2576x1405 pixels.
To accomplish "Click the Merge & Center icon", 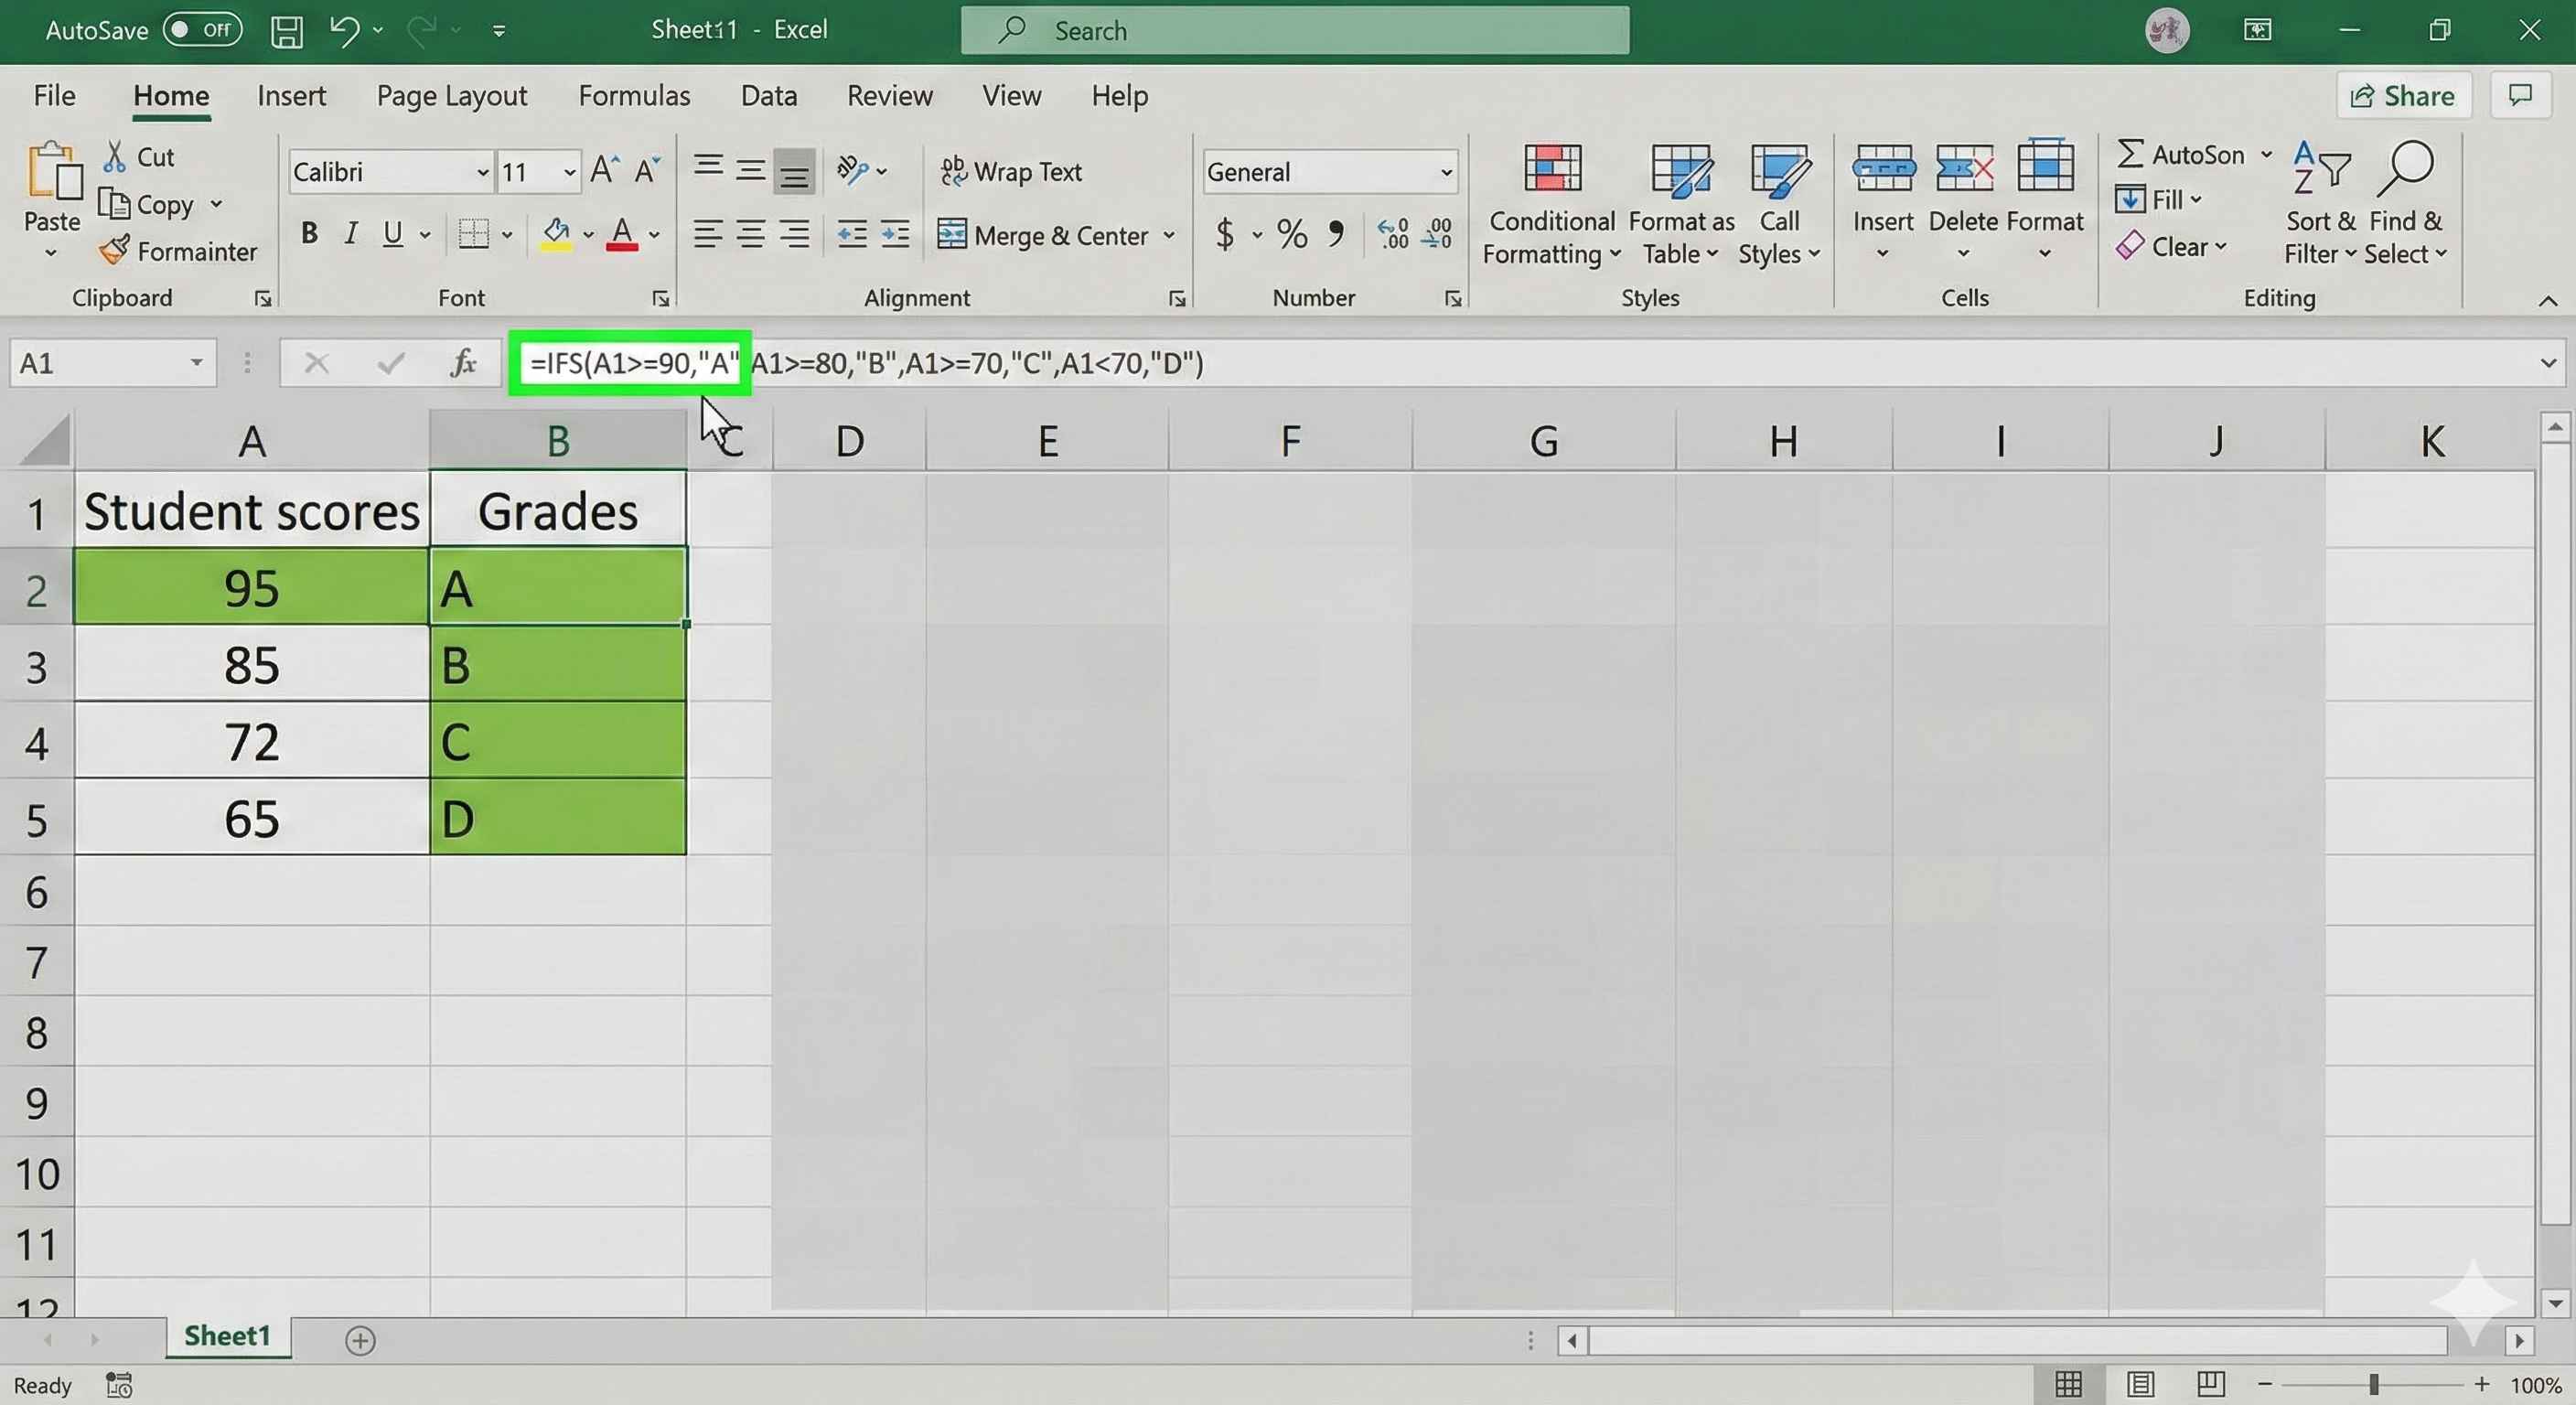I will click(951, 235).
